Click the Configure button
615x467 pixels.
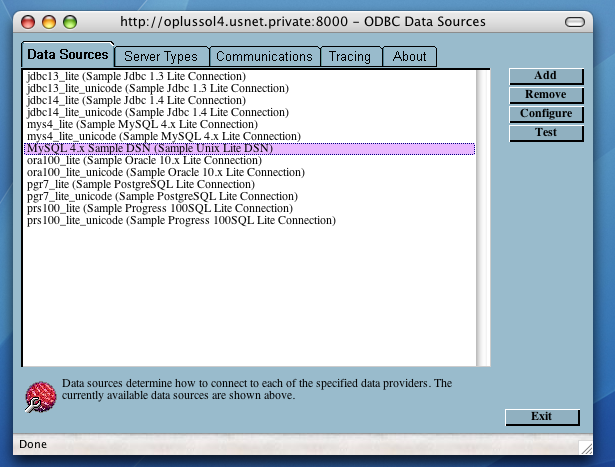click(x=546, y=114)
